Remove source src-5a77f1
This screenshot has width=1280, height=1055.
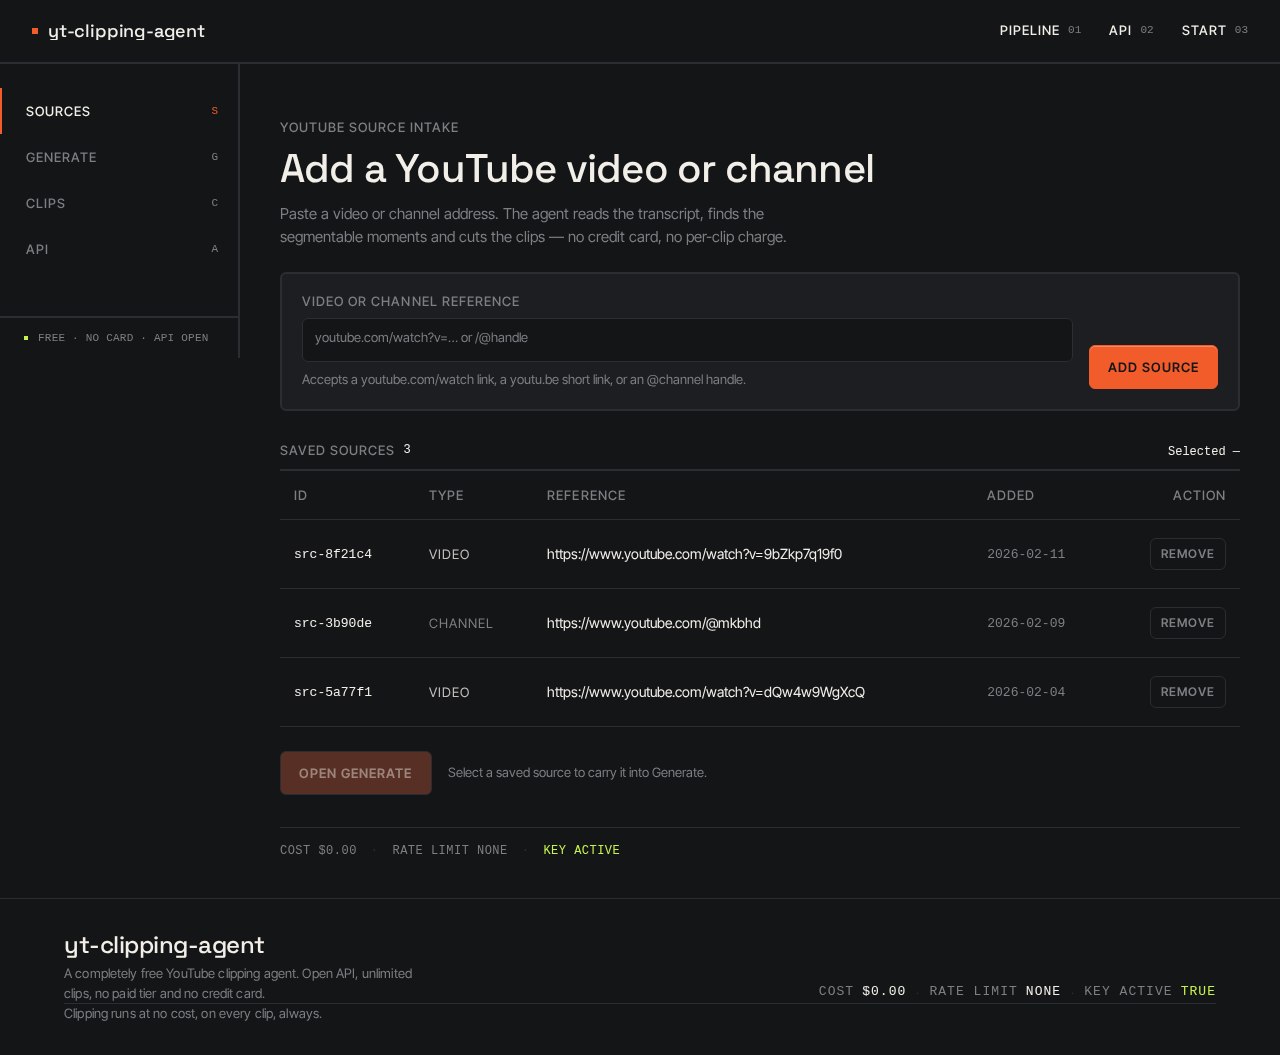[1187, 692]
